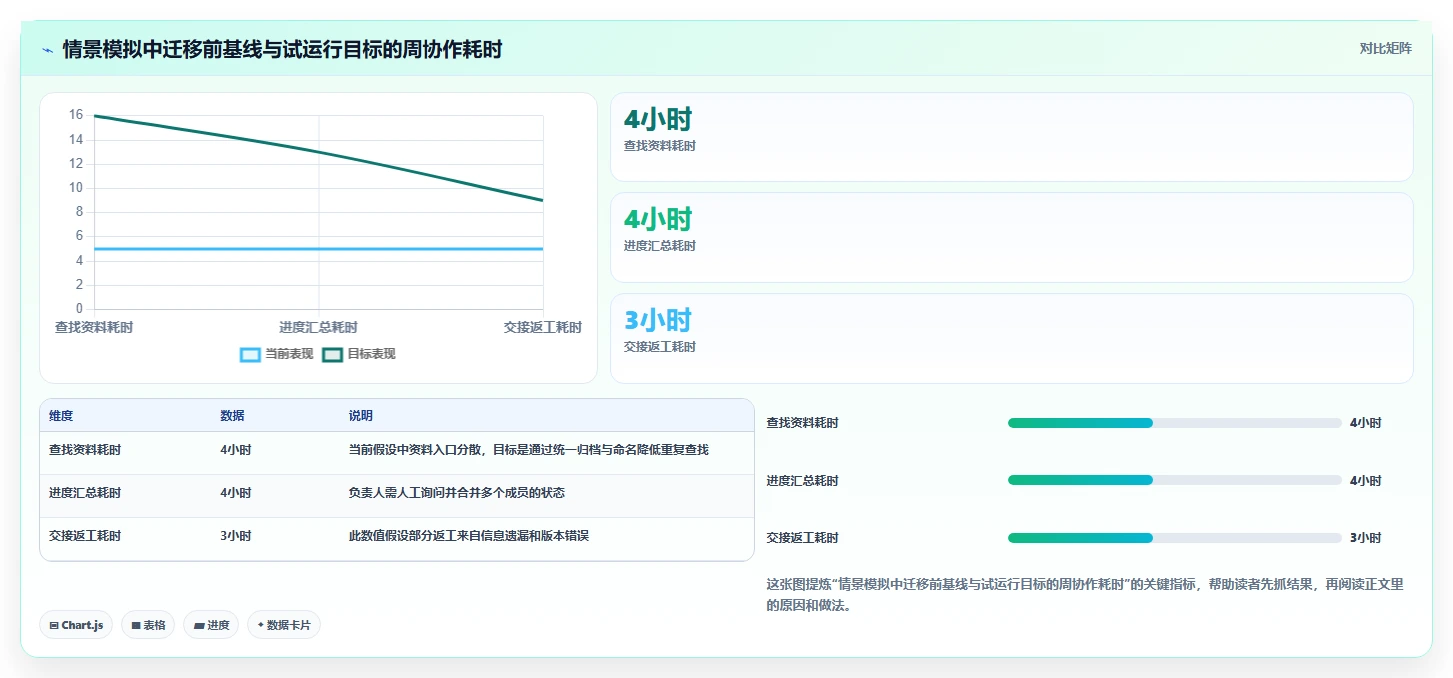The height and width of the screenshot is (678, 1453).
Task: Click the 说明 table column header
Action: pos(360,416)
